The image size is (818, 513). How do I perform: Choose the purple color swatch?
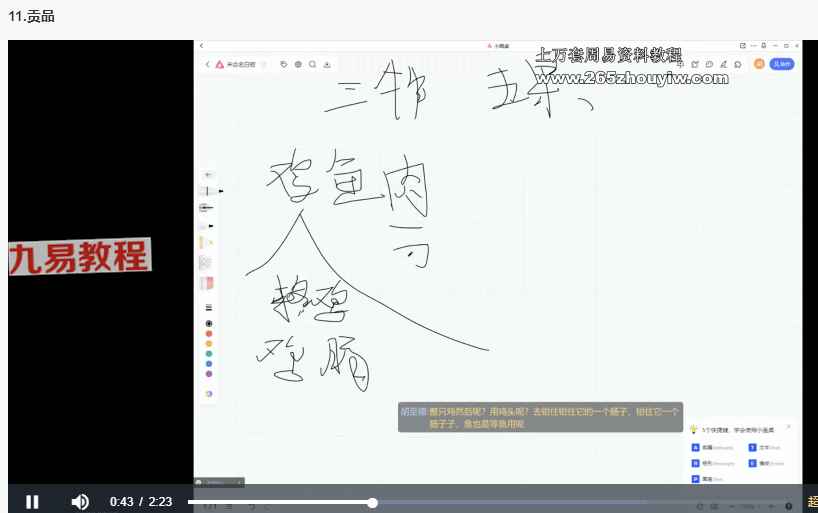(x=209, y=374)
